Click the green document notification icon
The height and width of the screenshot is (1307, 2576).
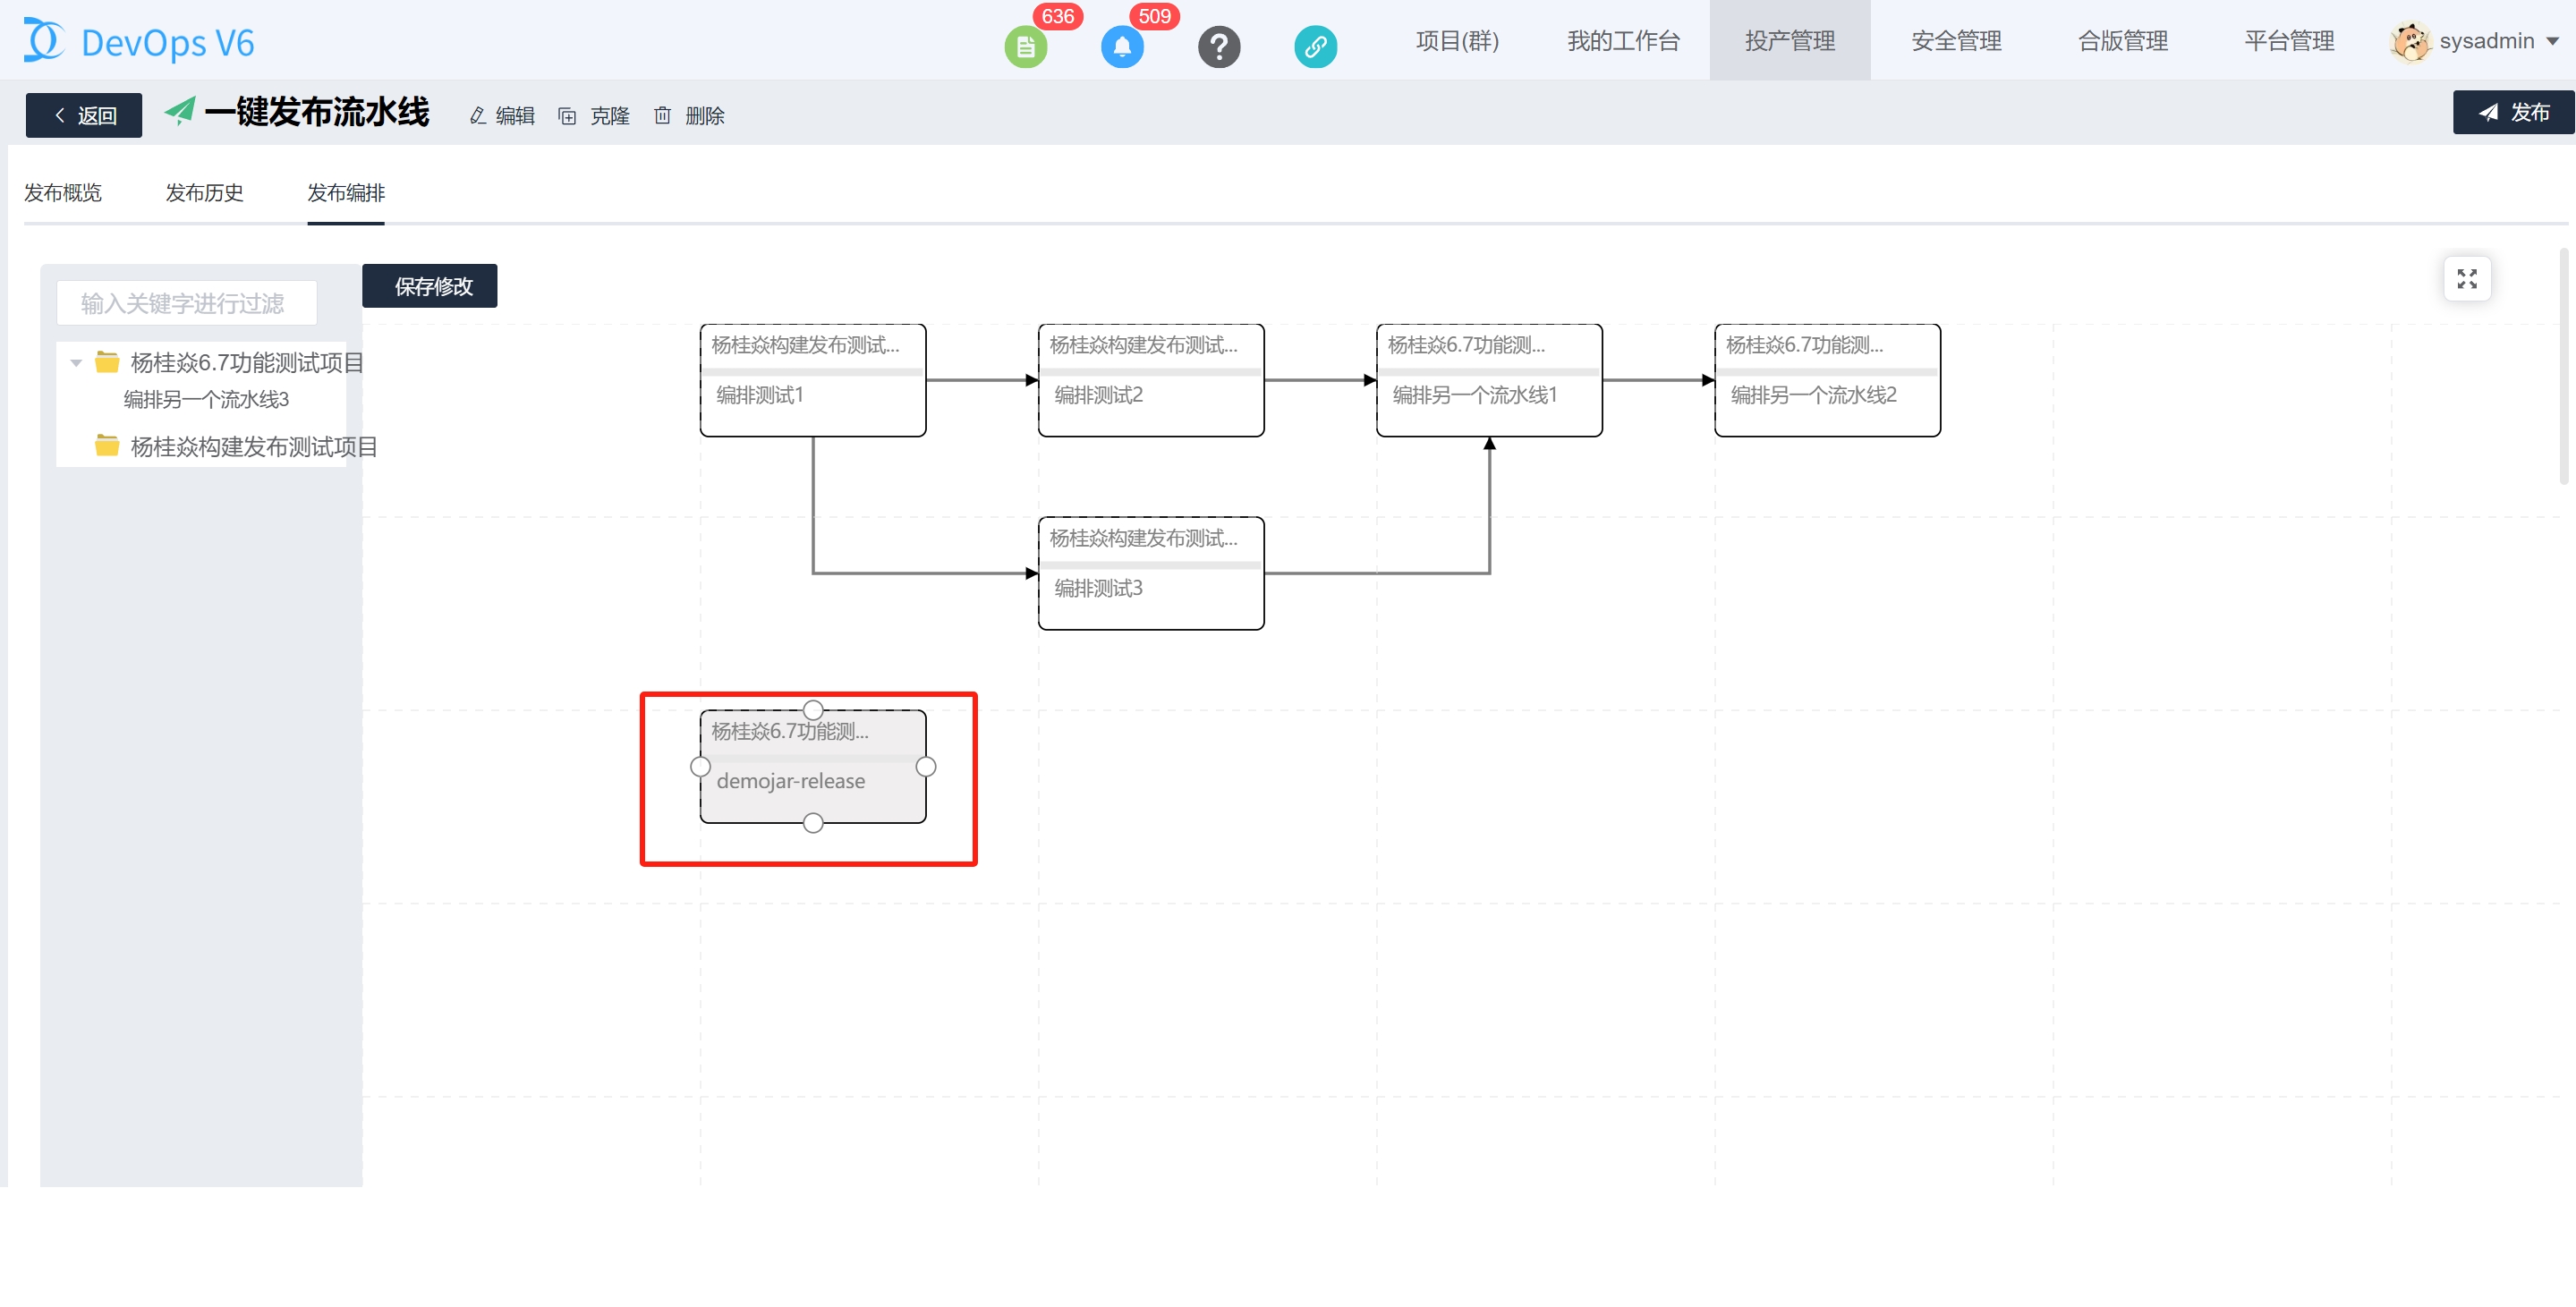[1025, 46]
